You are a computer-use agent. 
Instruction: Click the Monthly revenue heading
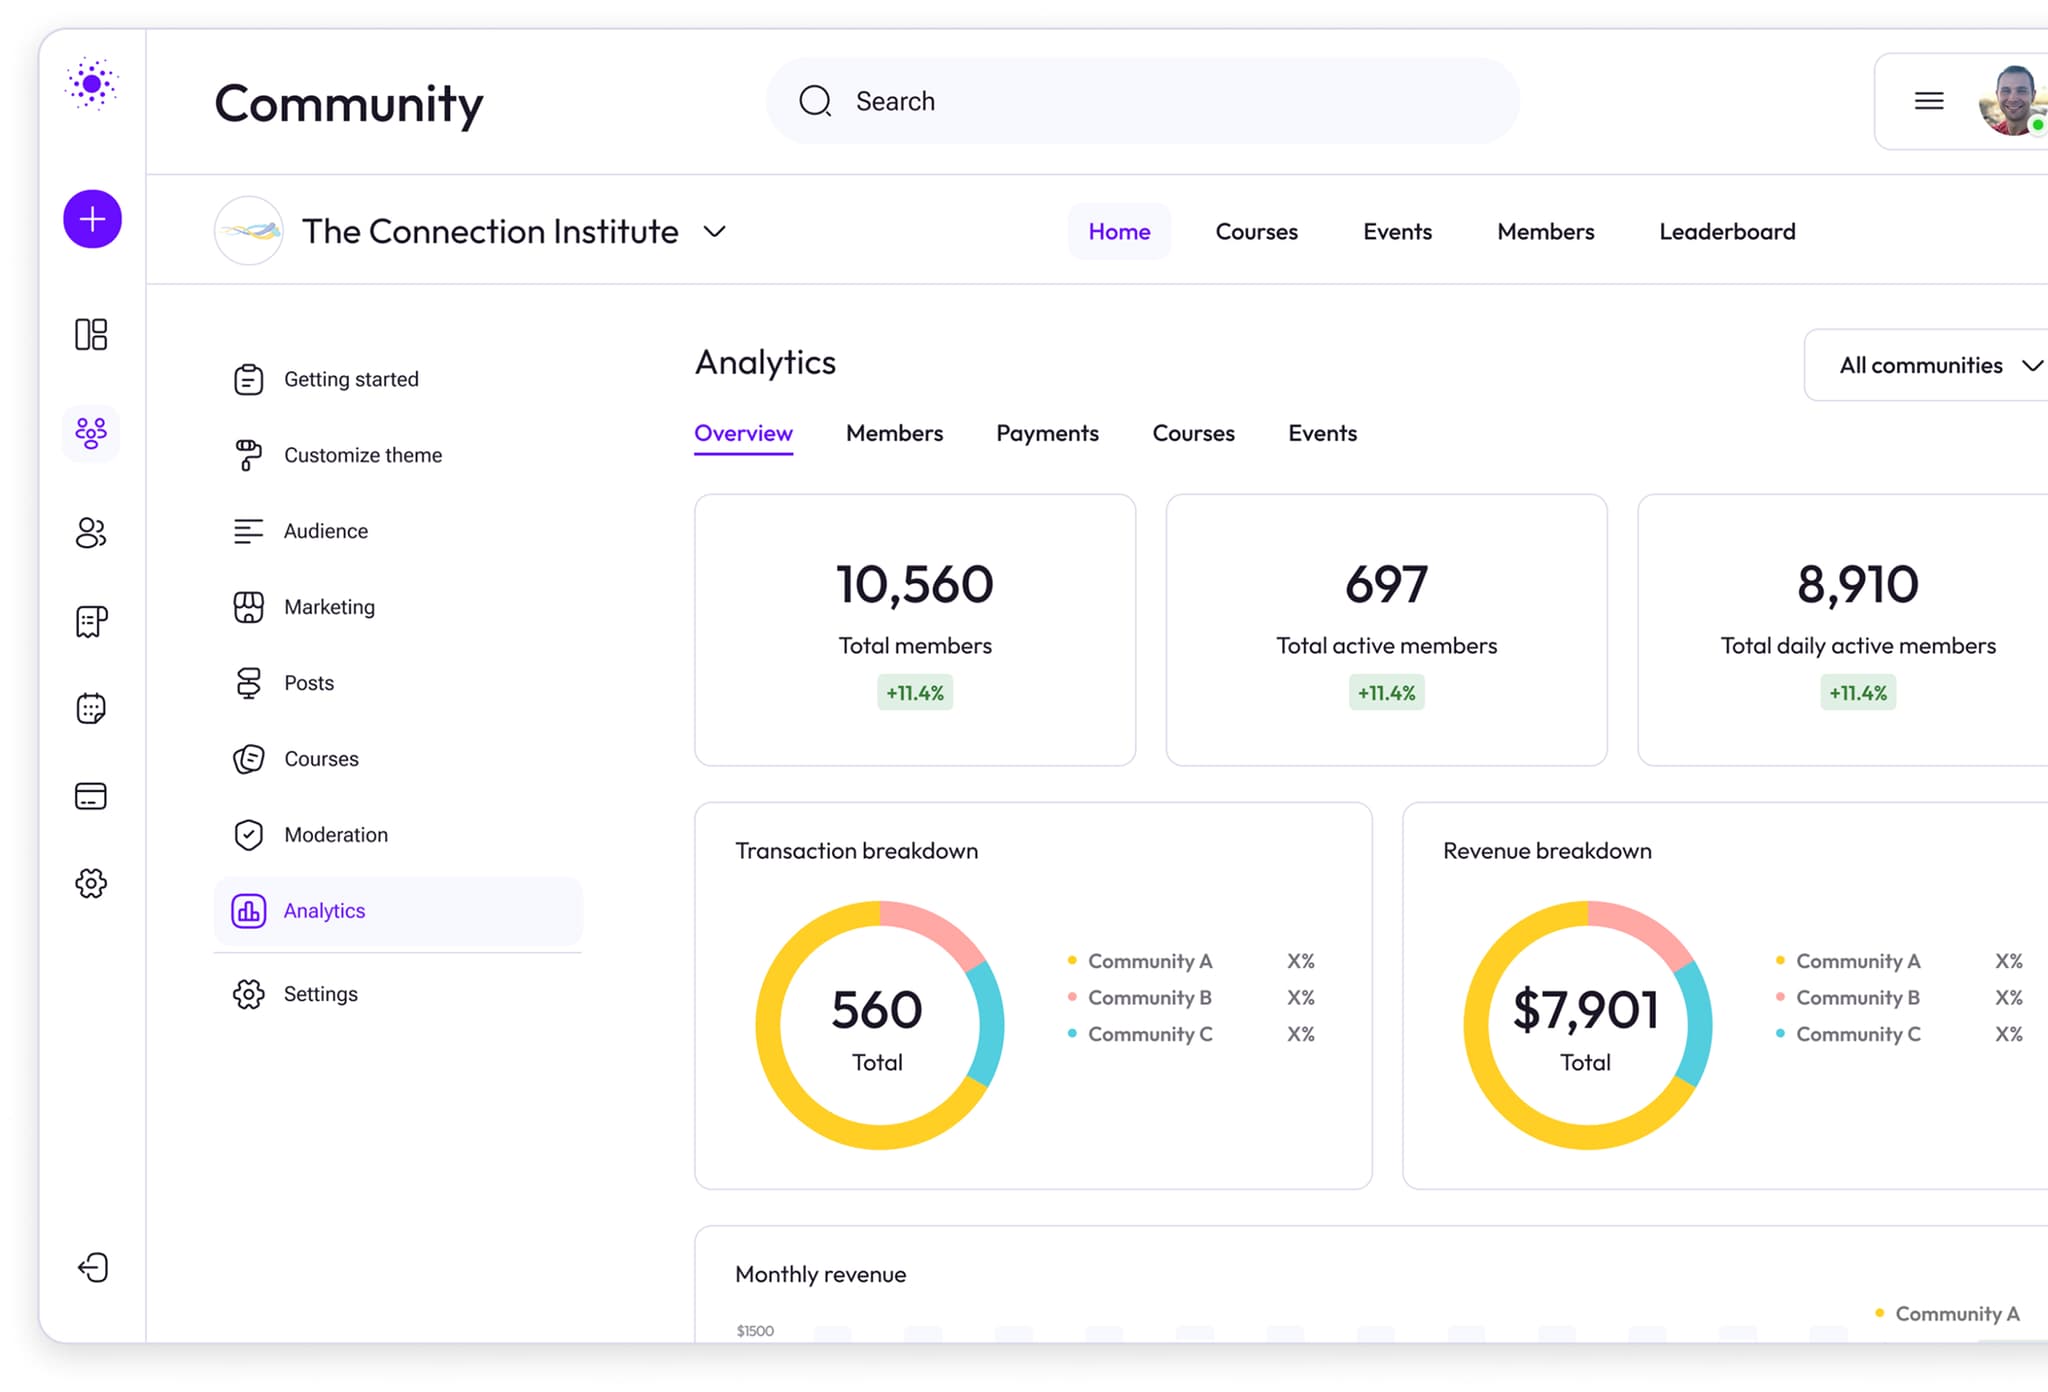pos(820,1274)
